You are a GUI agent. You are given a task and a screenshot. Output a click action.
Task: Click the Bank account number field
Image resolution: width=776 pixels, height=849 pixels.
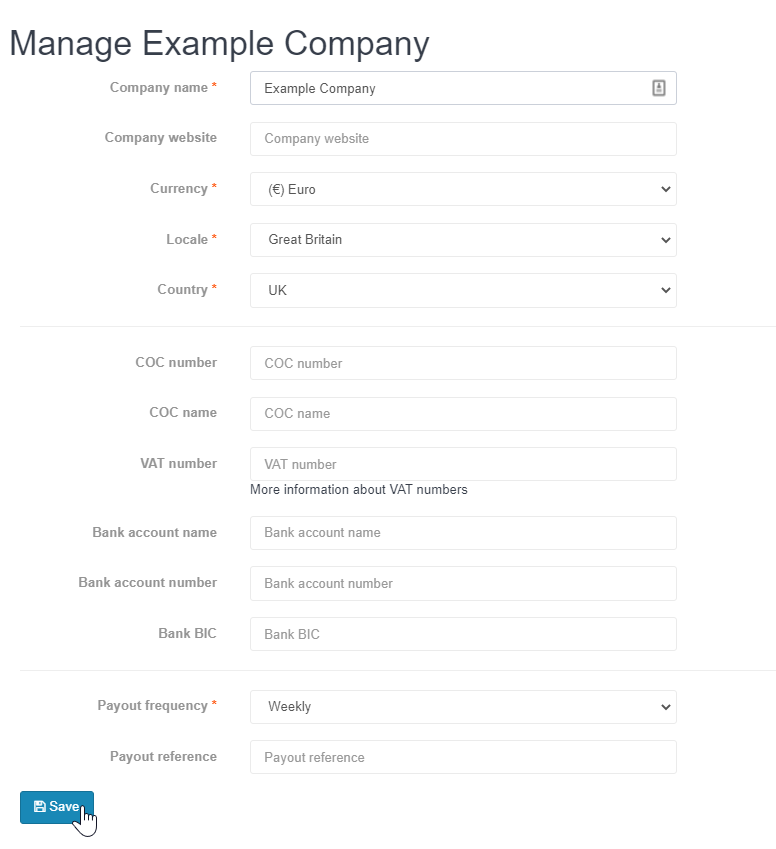coord(463,583)
